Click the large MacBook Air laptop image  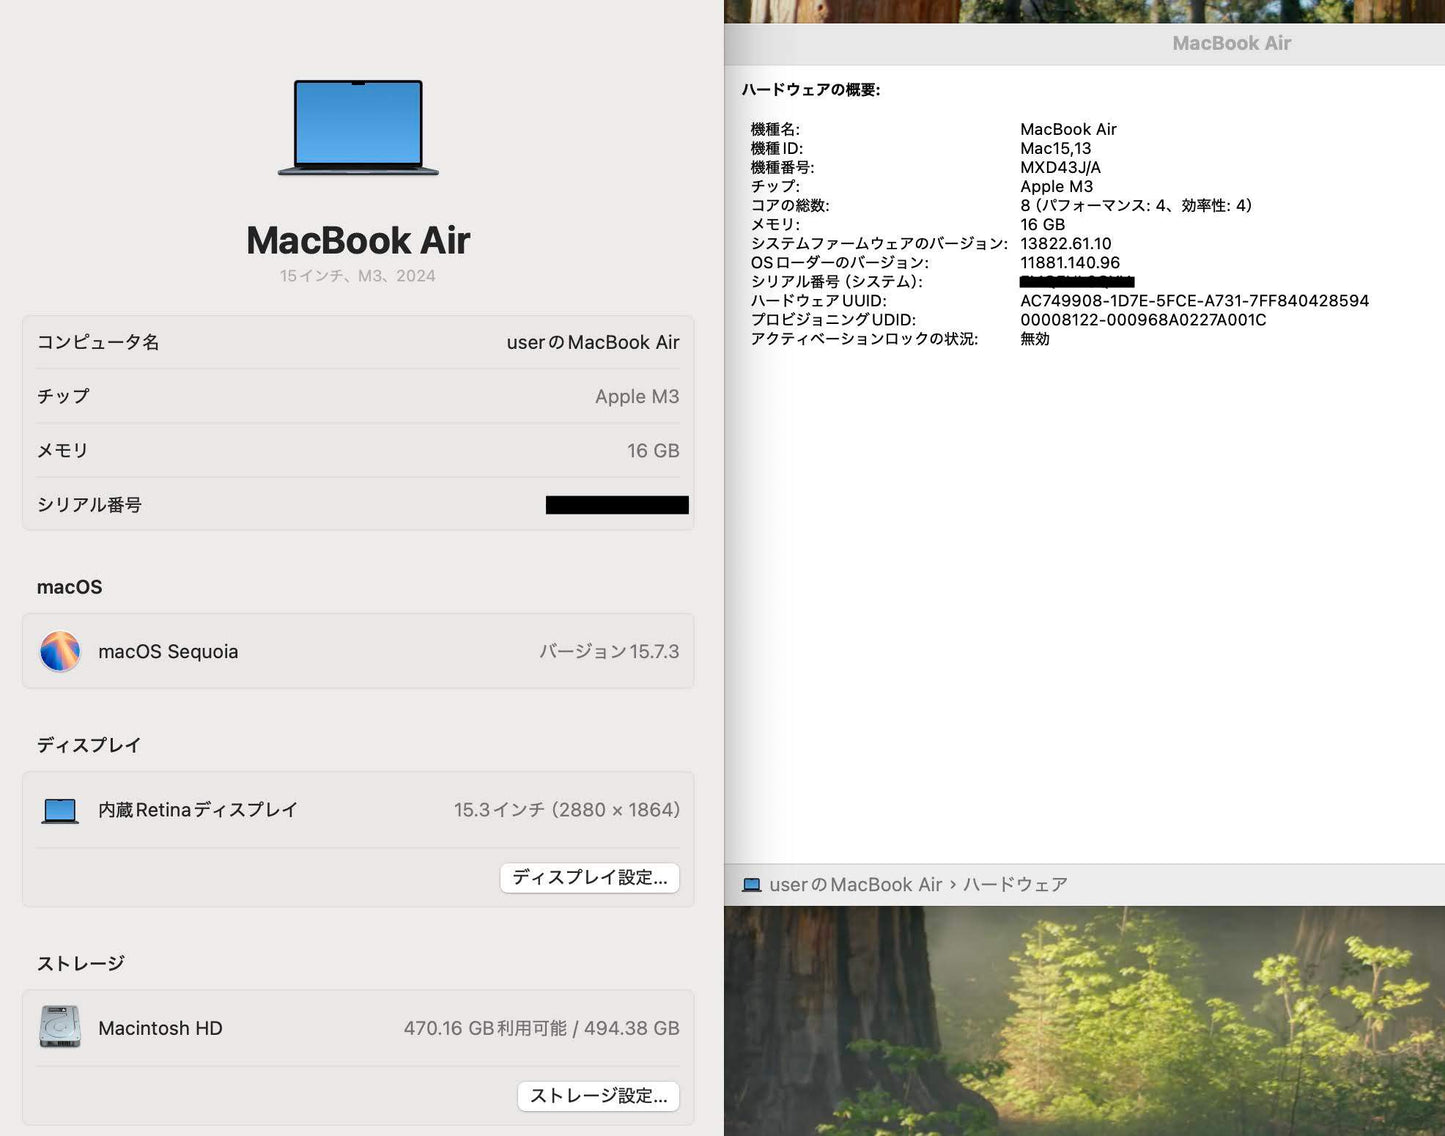pos(358,127)
